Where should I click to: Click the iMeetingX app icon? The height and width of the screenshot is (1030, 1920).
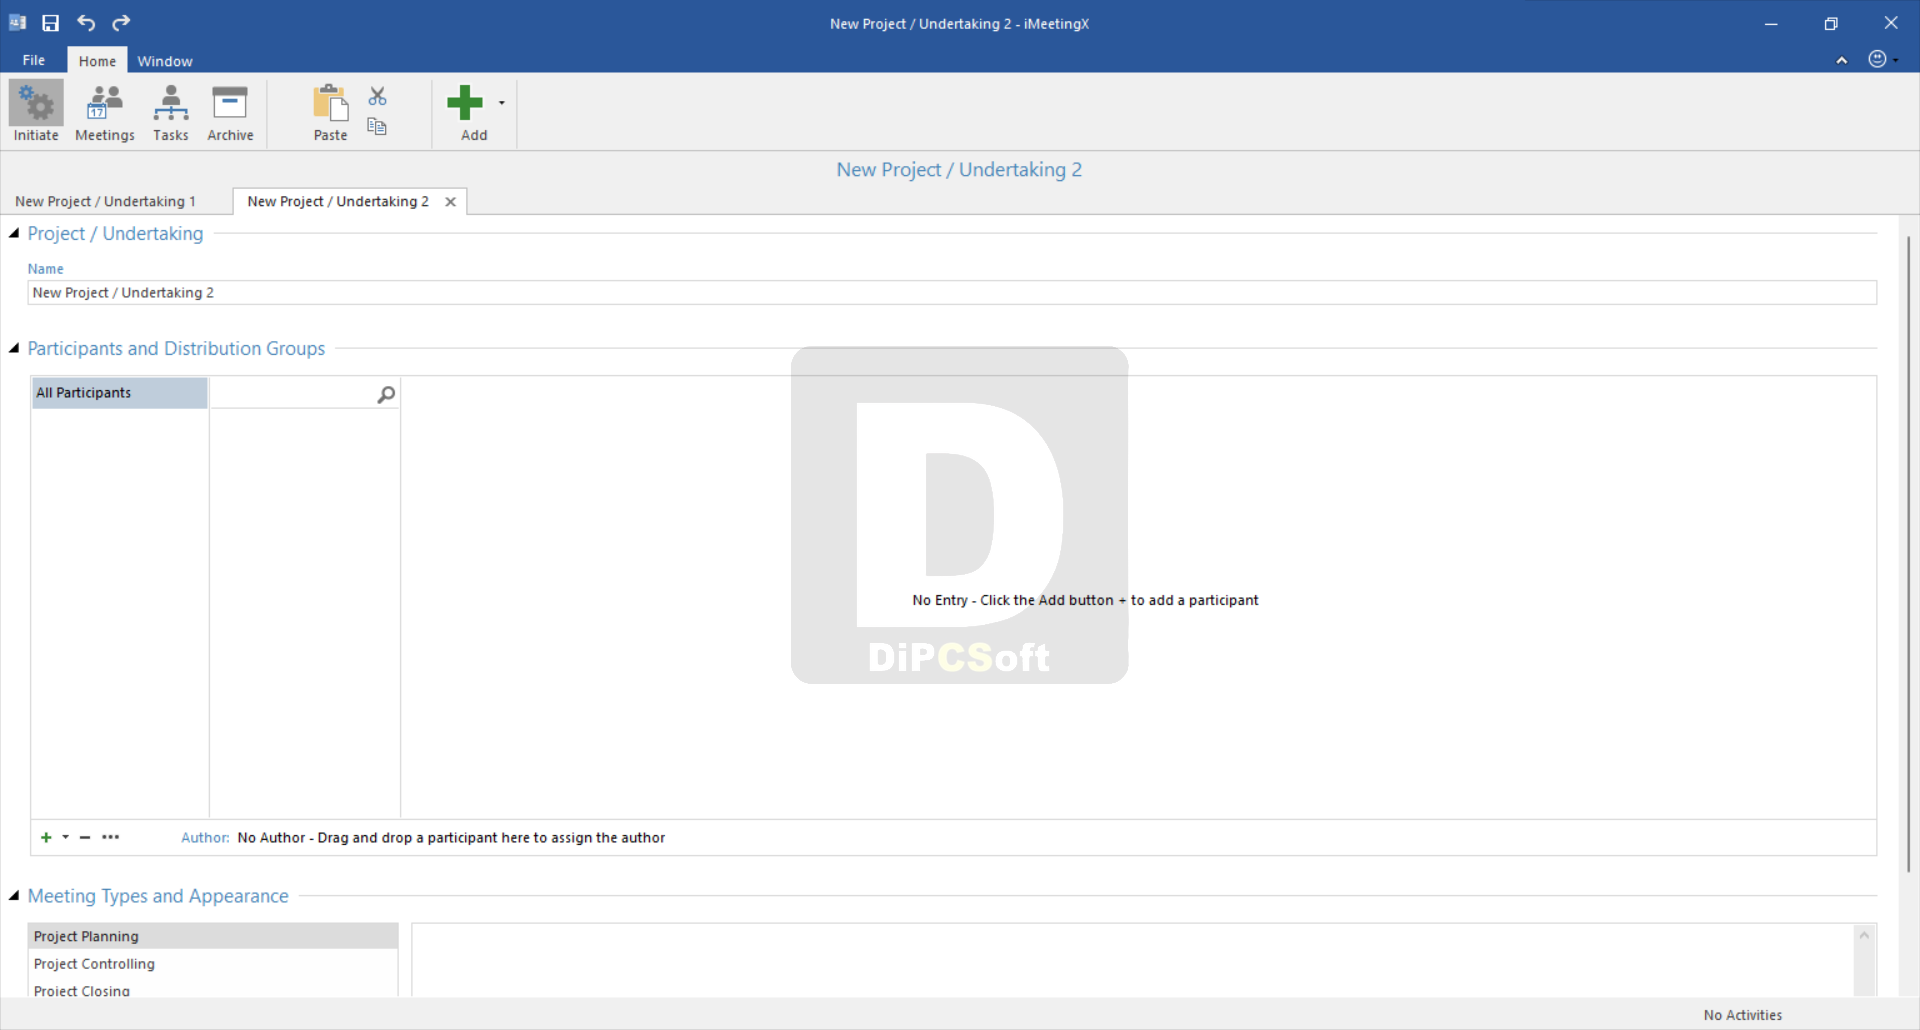point(17,23)
